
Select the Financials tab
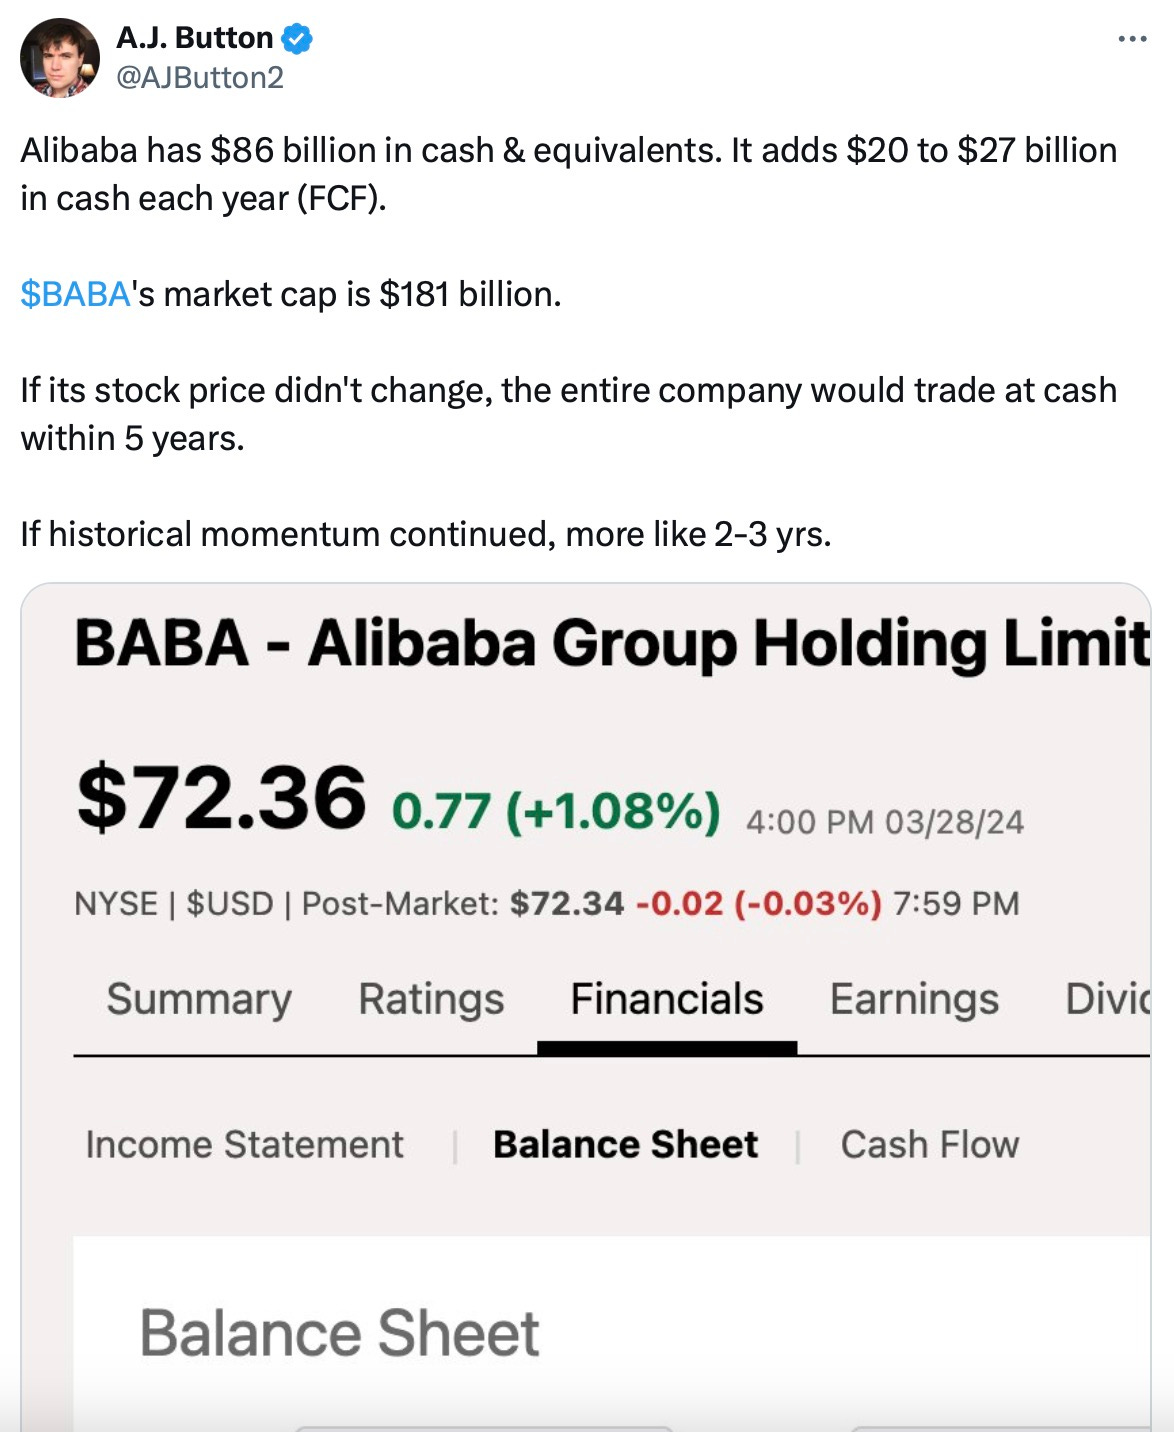pos(667,999)
